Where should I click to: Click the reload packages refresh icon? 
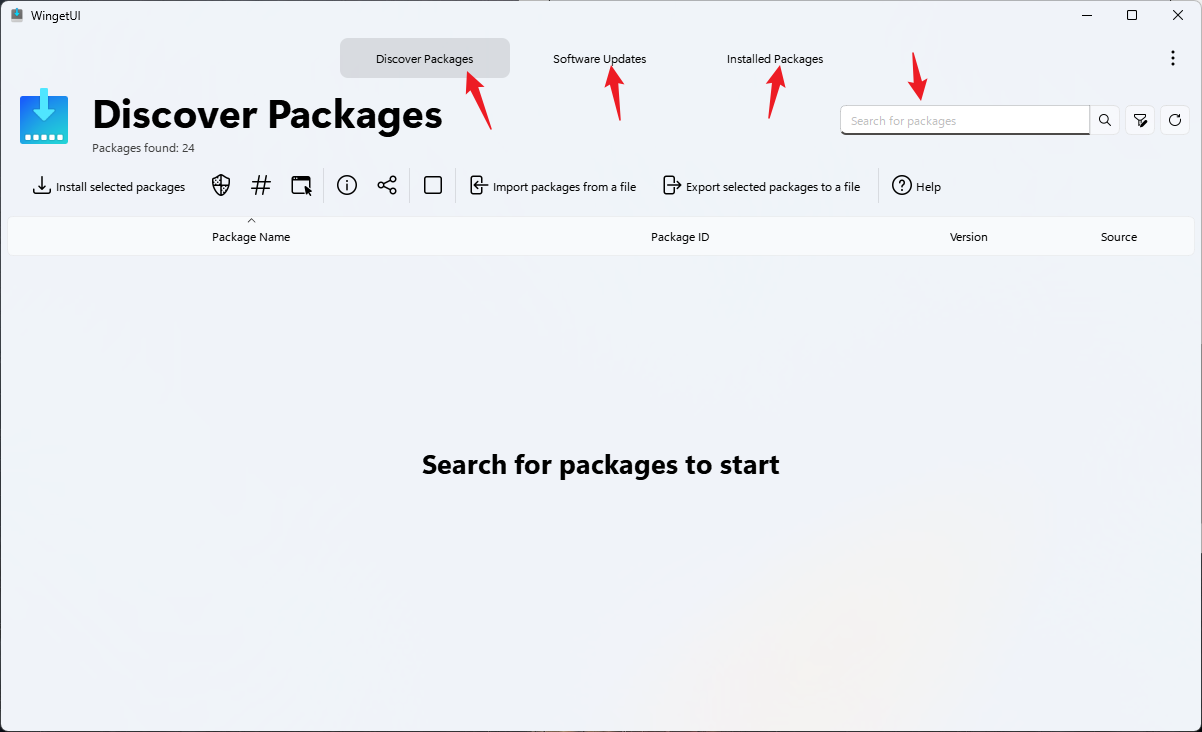point(1175,121)
